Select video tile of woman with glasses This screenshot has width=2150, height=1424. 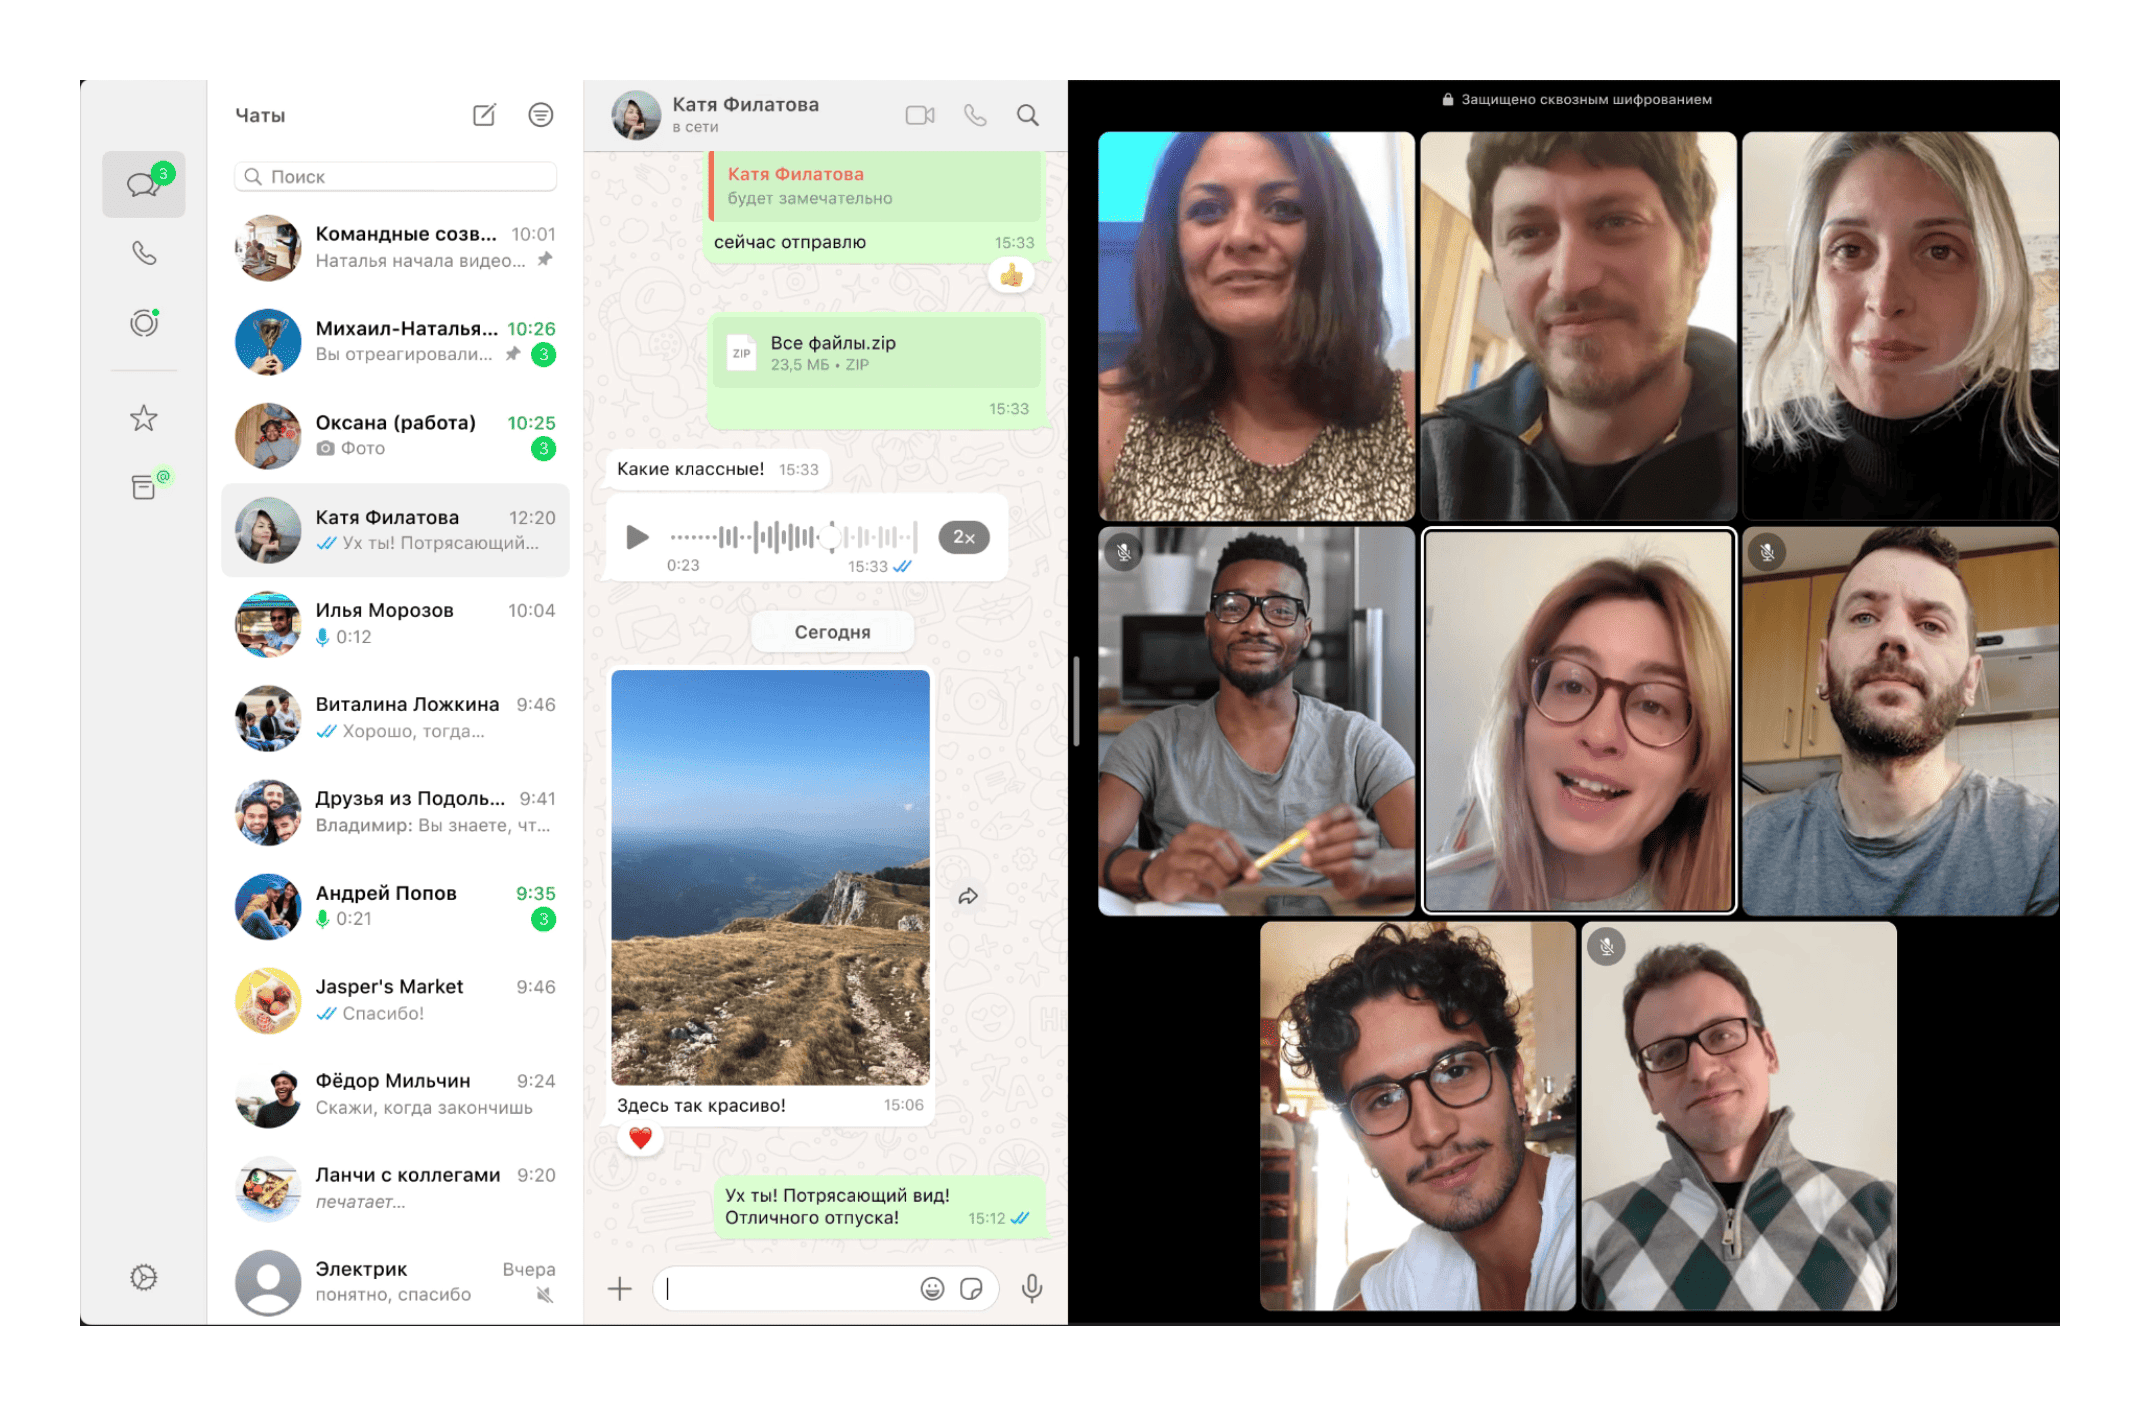(x=1578, y=721)
